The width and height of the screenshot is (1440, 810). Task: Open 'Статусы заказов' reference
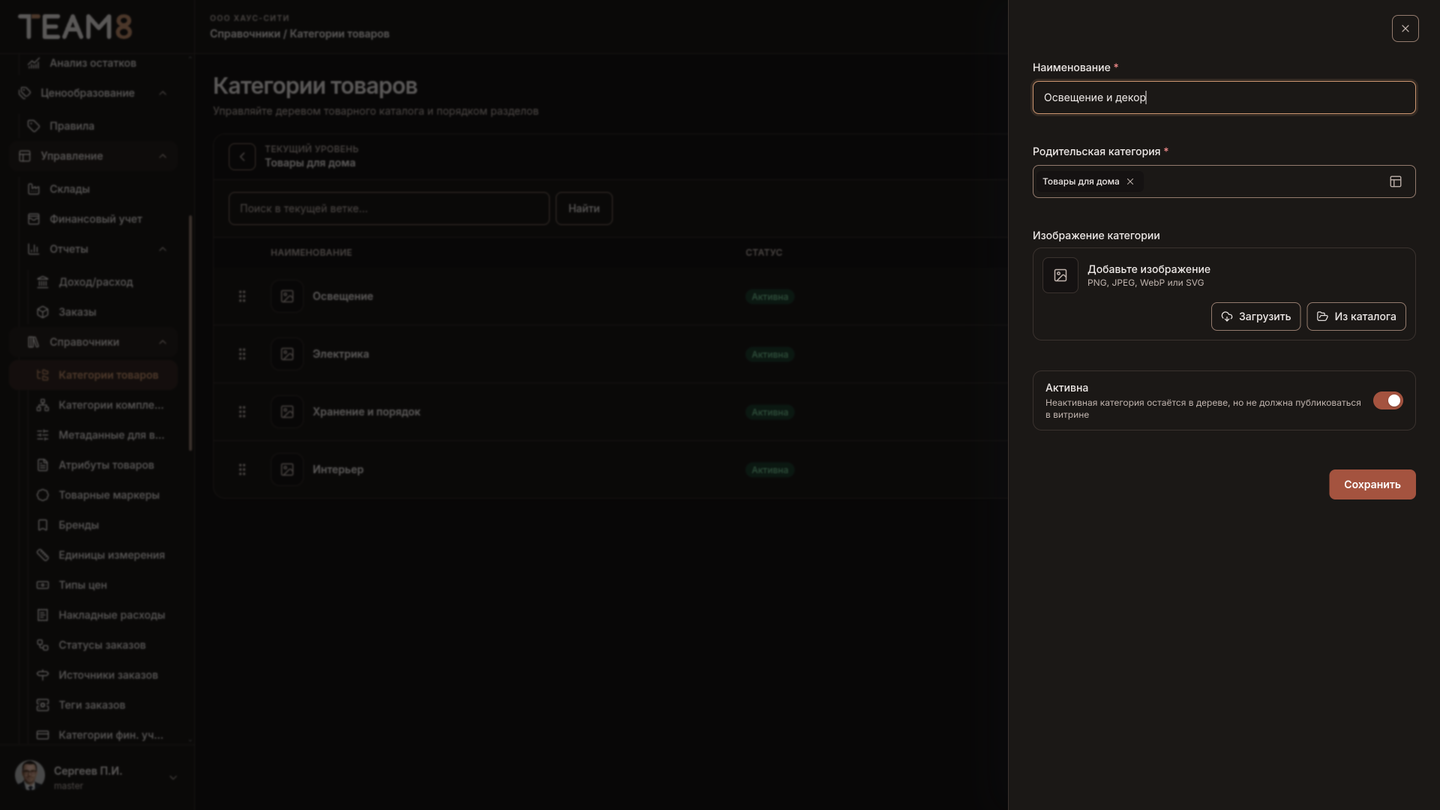tap(102, 645)
